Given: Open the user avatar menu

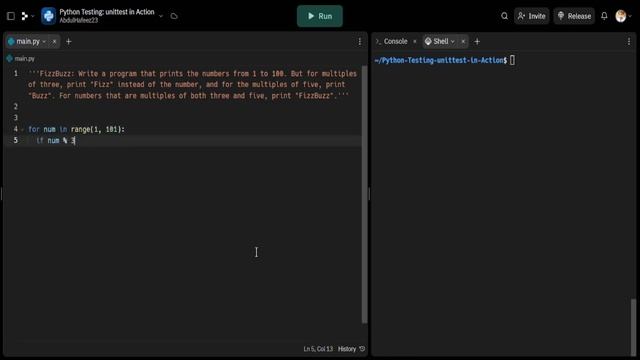Looking at the screenshot, I should click(621, 16).
